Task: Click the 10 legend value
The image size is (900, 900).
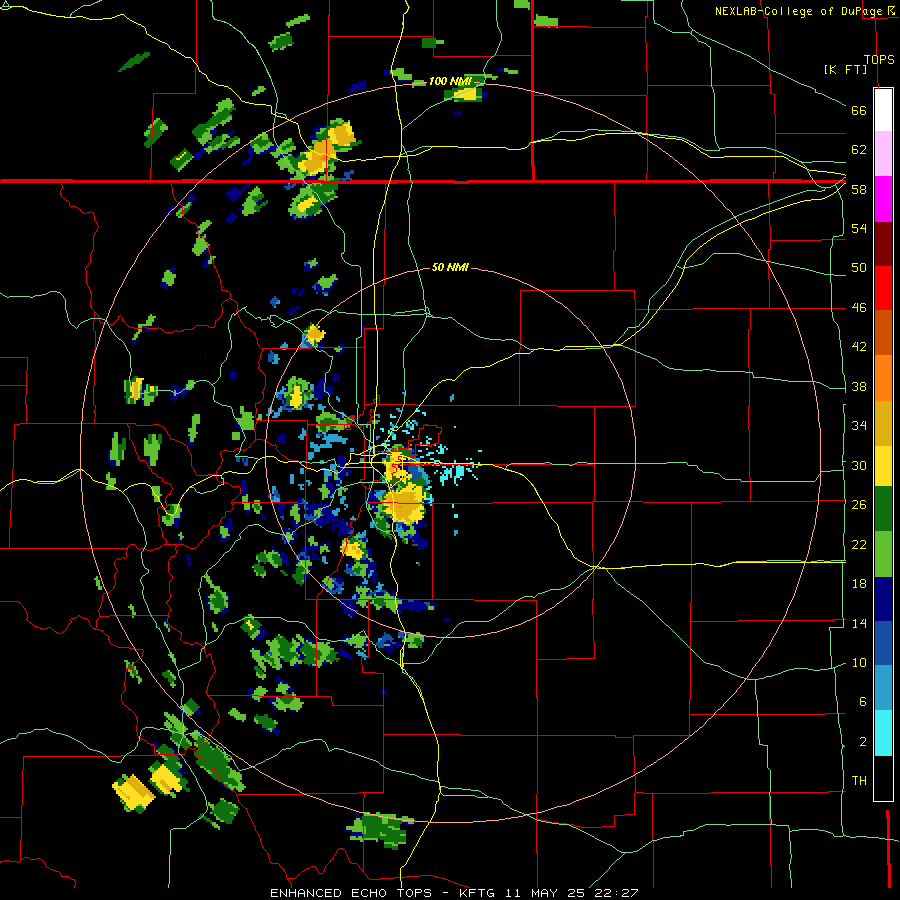Action: 859,662
